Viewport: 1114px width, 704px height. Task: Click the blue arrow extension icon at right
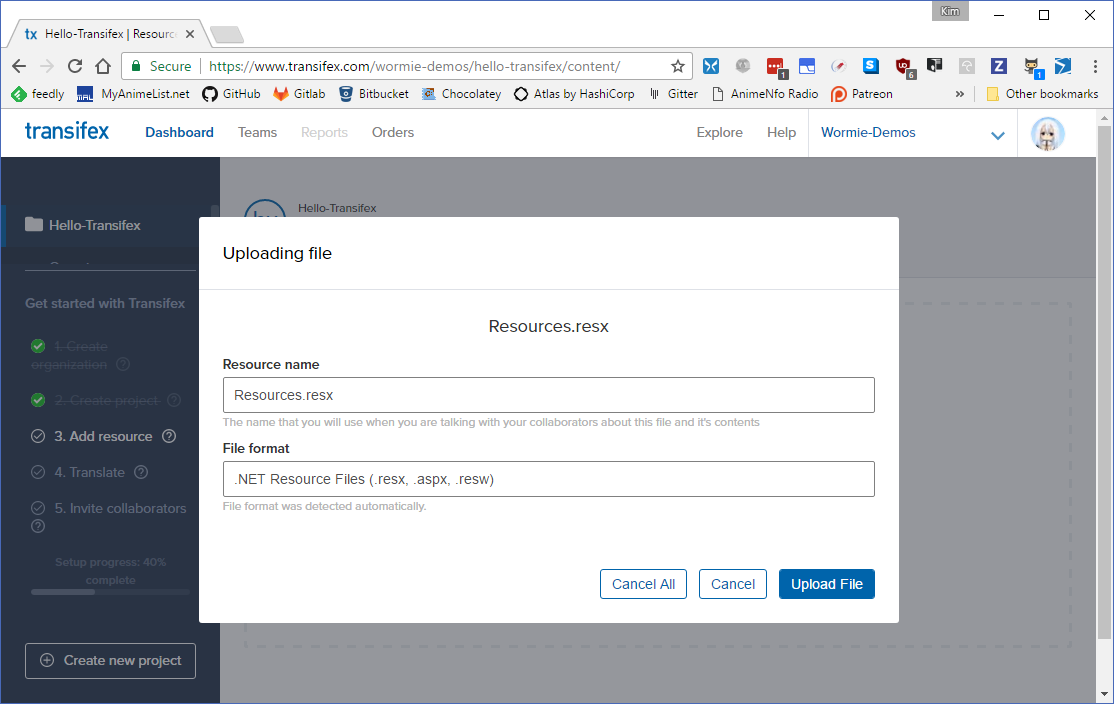(1062, 66)
